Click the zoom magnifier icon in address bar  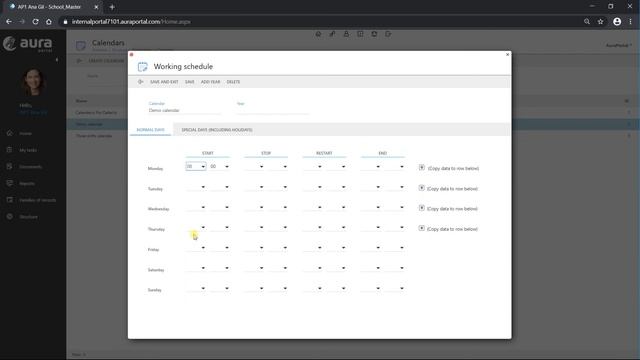(587, 22)
